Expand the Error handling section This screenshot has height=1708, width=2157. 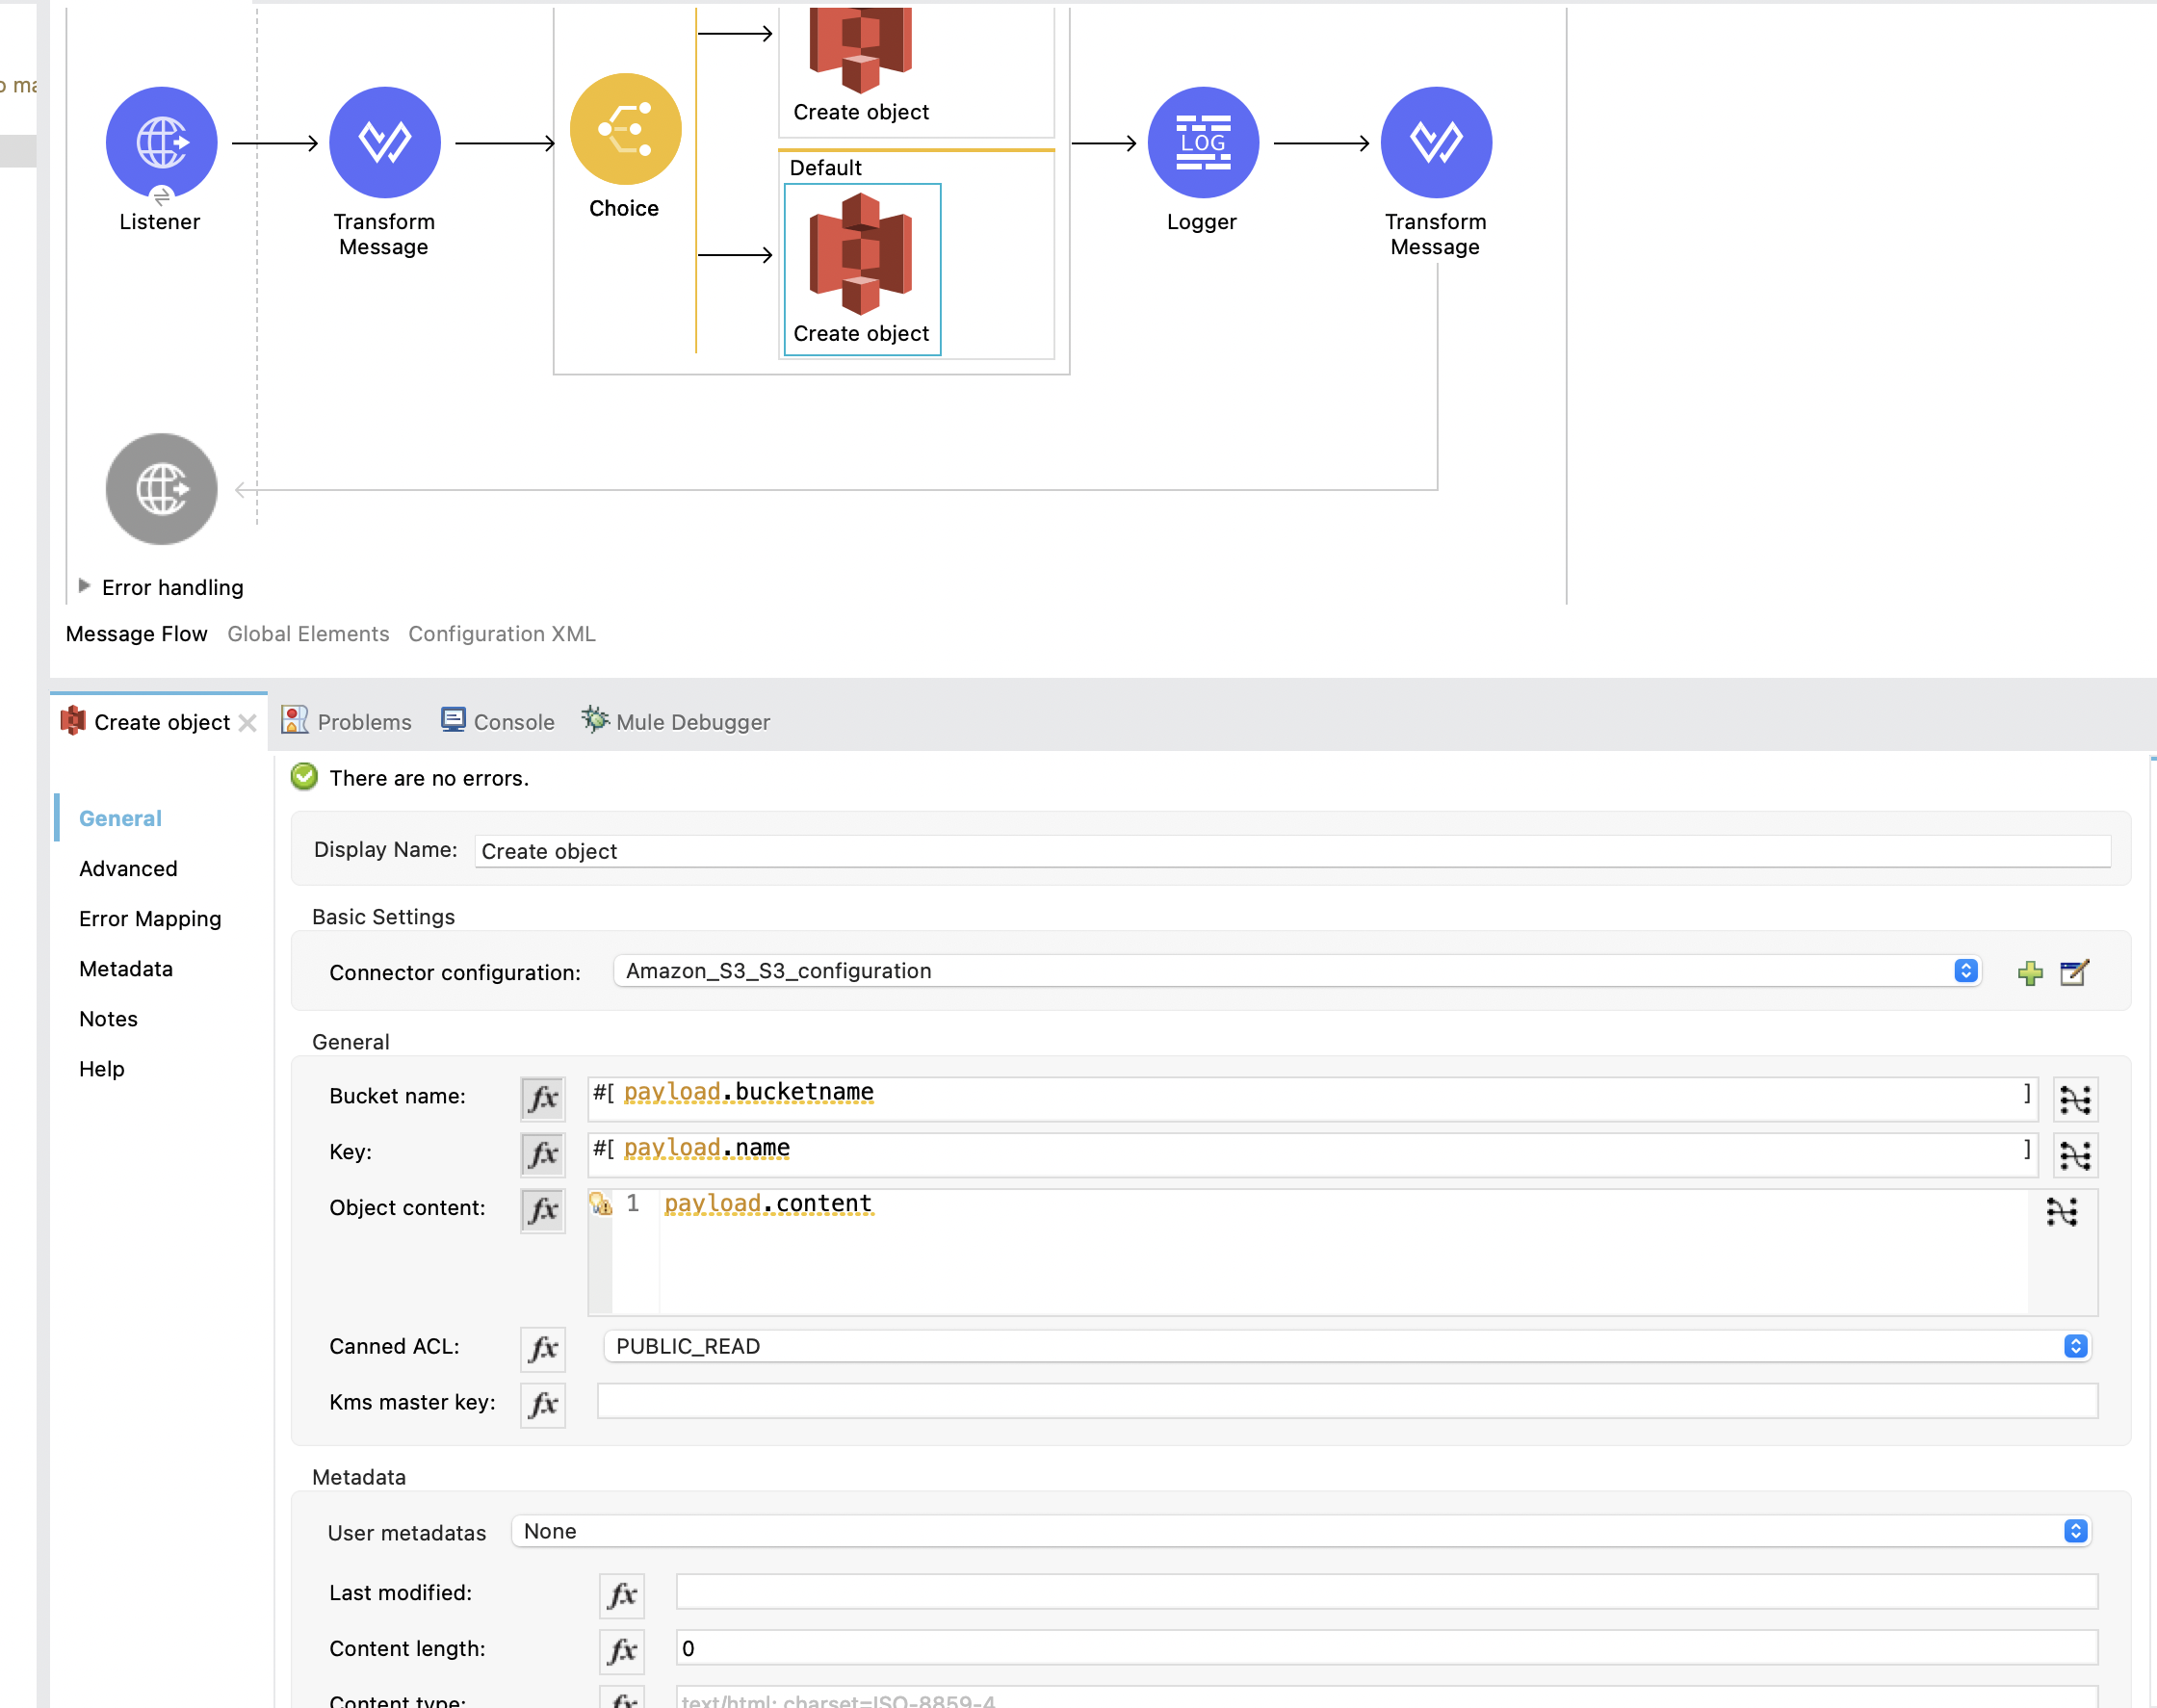click(x=85, y=586)
